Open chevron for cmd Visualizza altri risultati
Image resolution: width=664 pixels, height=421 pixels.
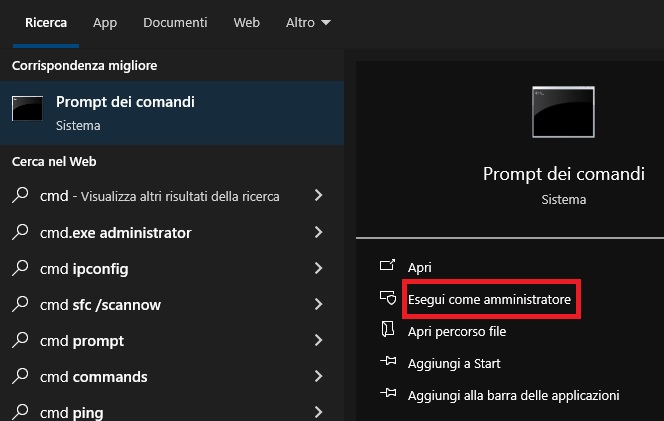tap(318, 195)
